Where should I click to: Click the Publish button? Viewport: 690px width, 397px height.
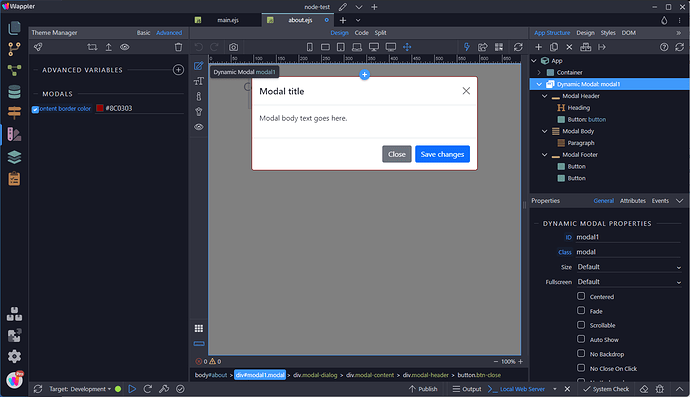point(423,389)
